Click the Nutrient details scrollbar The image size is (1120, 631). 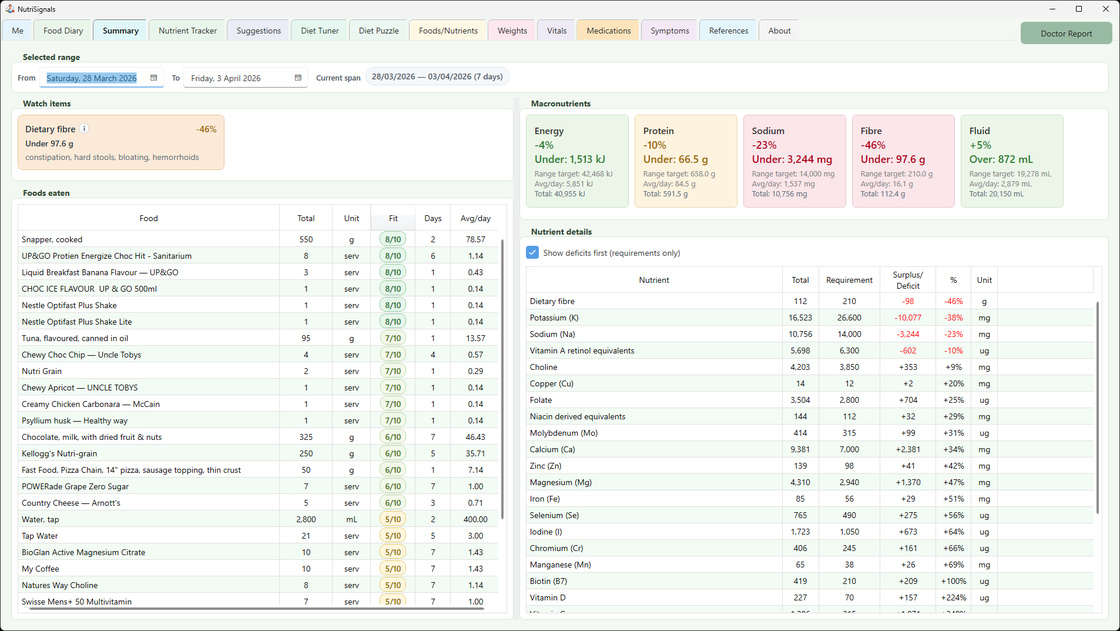[1099, 400]
